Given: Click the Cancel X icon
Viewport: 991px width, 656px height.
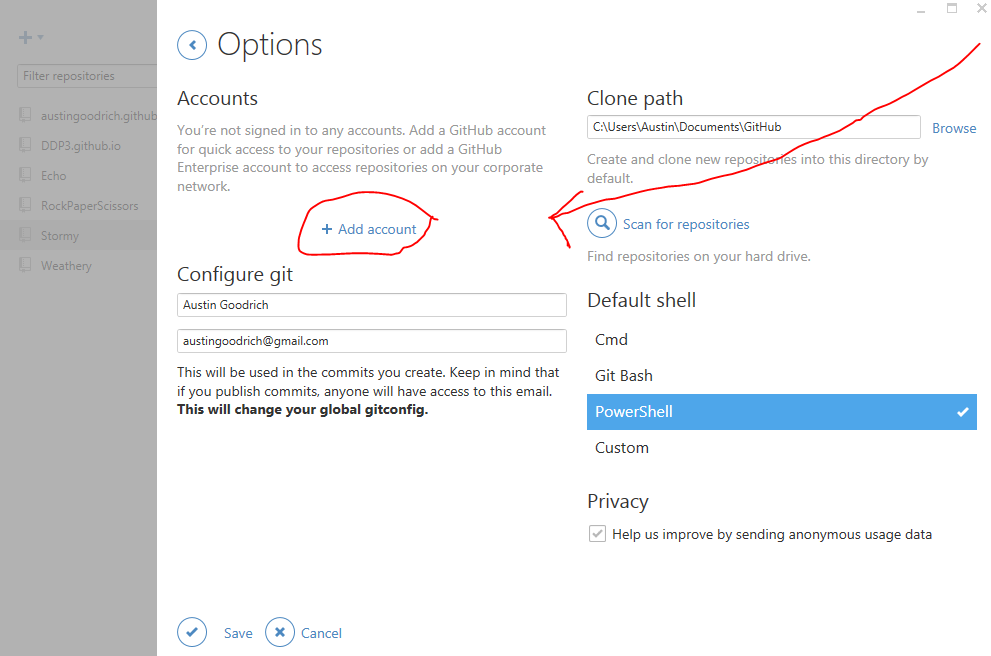Looking at the screenshot, I should point(280,632).
